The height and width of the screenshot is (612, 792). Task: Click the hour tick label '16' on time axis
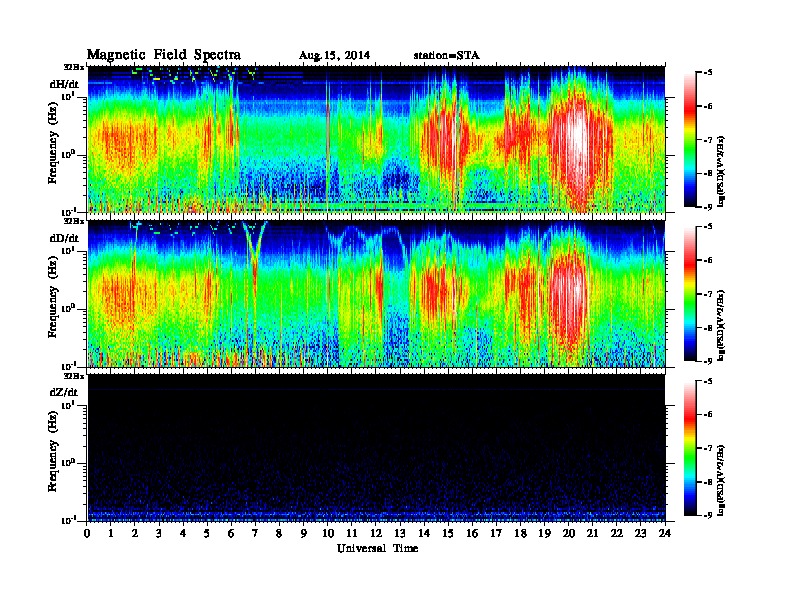point(472,534)
